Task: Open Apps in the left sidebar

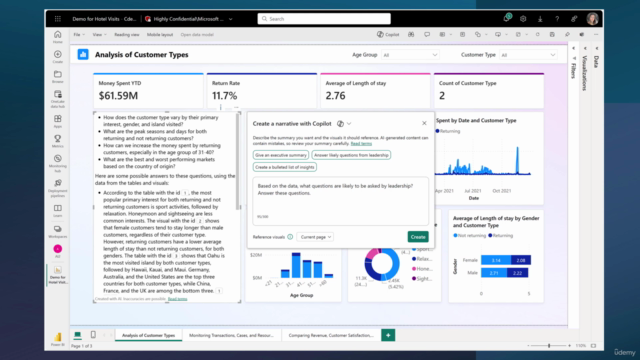Action: pos(58,121)
